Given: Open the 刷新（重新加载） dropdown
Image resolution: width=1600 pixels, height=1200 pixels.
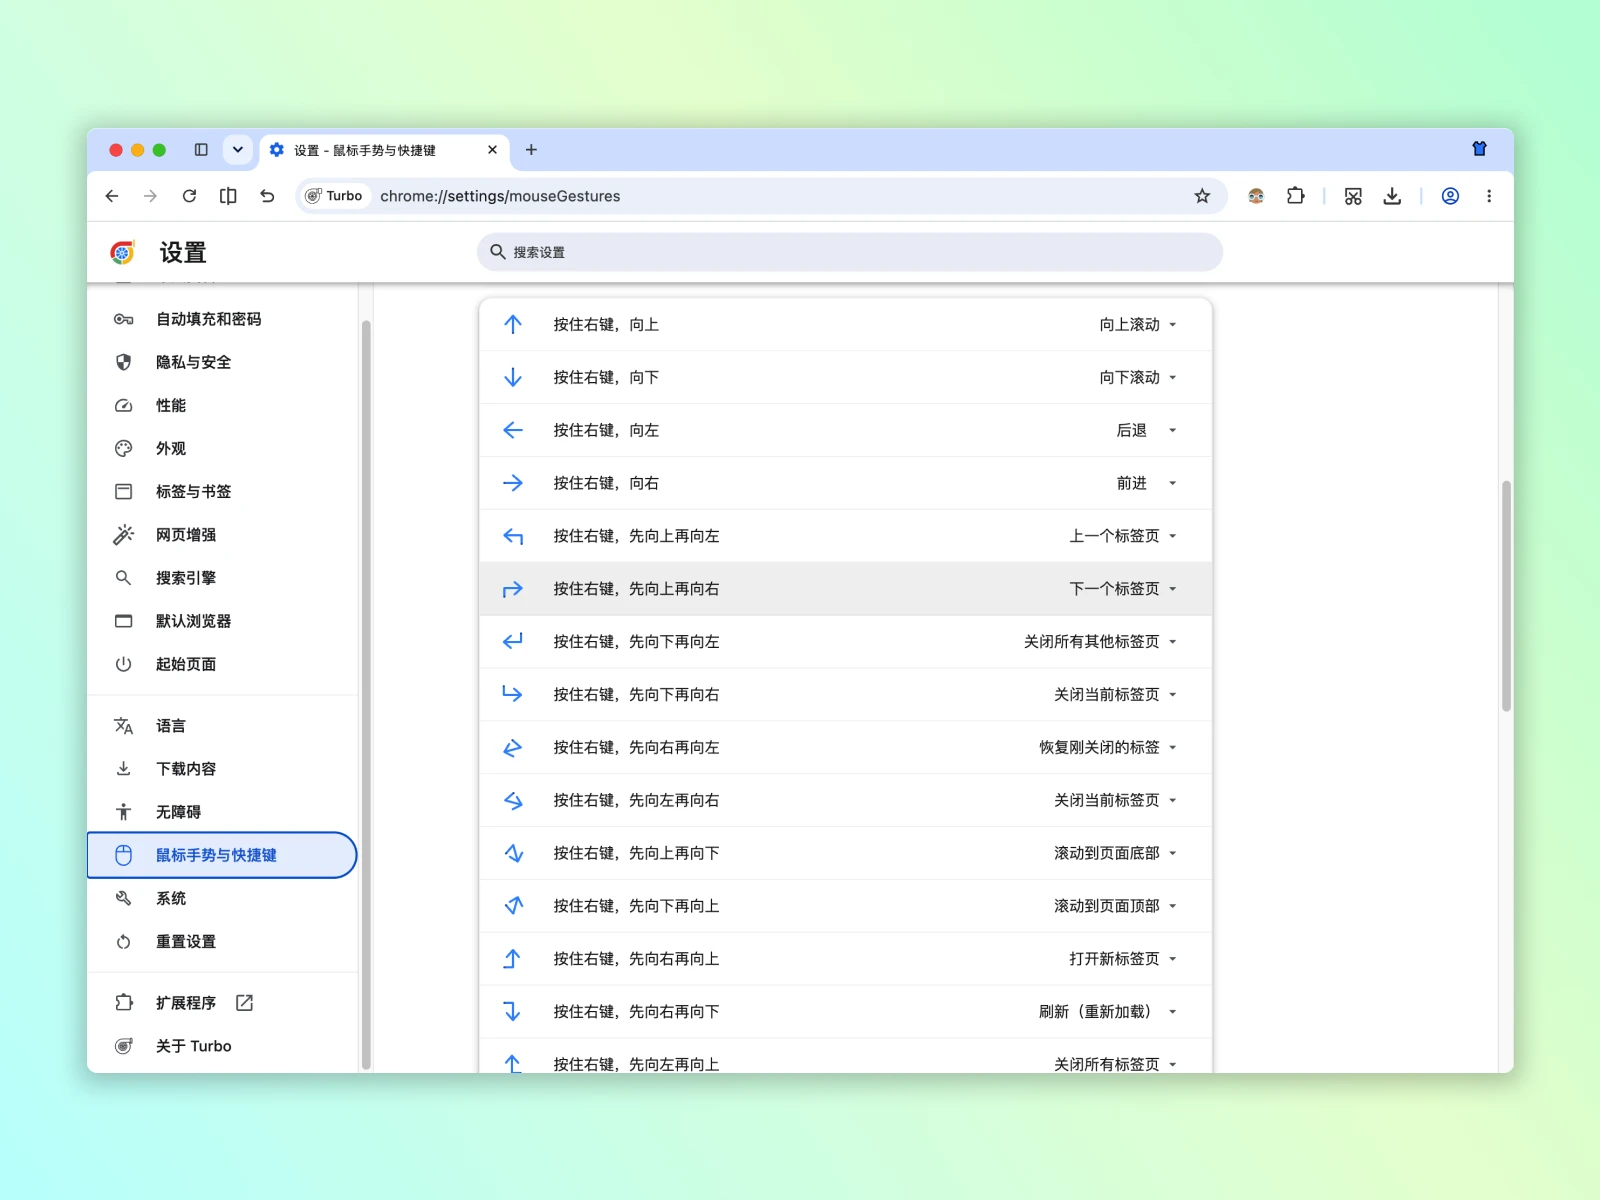Looking at the screenshot, I should click(1108, 1012).
